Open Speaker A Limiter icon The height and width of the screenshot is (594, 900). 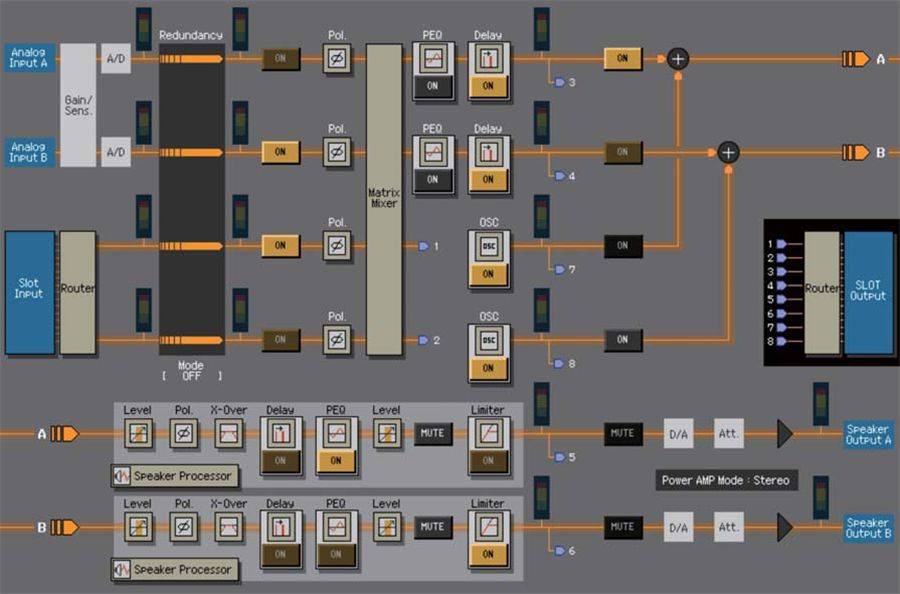click(488, 434)
